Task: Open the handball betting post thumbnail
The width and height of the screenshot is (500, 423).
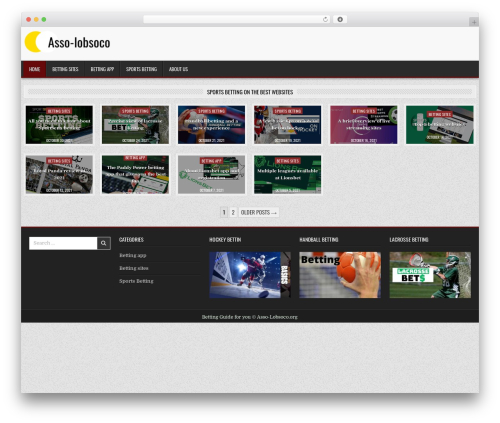Action: click(211, 125)
